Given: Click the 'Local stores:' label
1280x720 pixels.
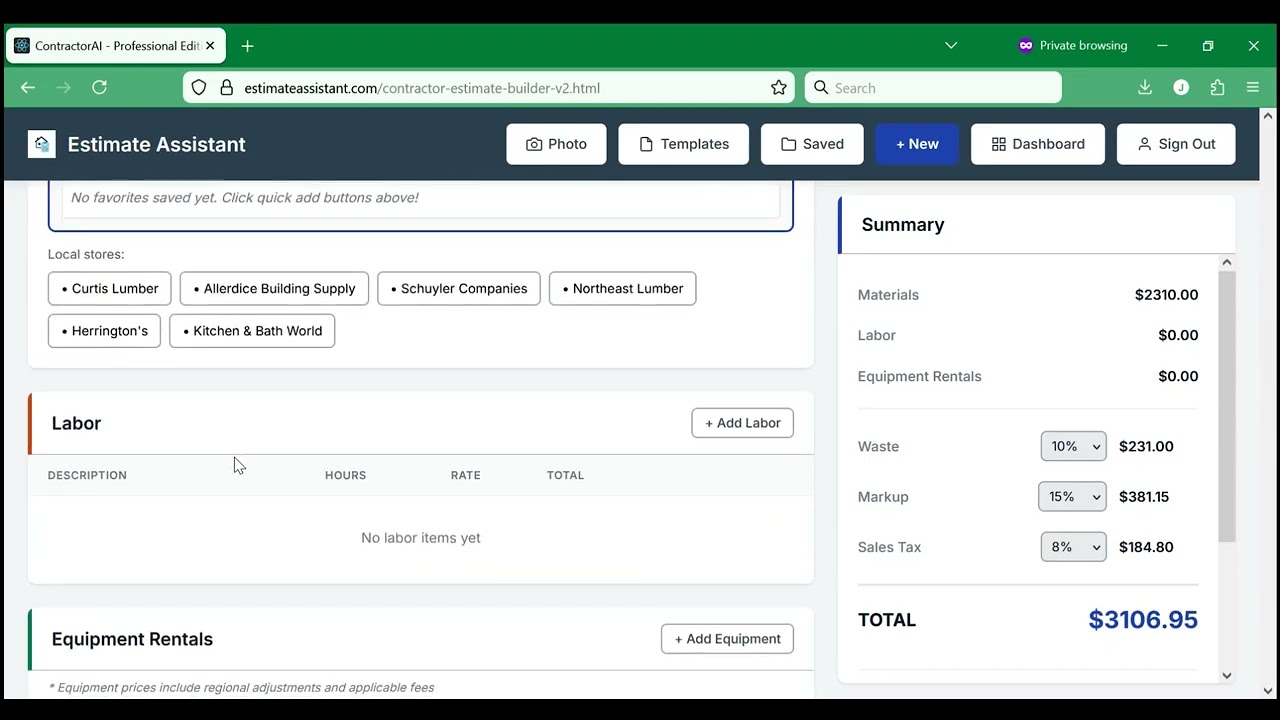Looking at the screenshot, I should pos(86,255).
